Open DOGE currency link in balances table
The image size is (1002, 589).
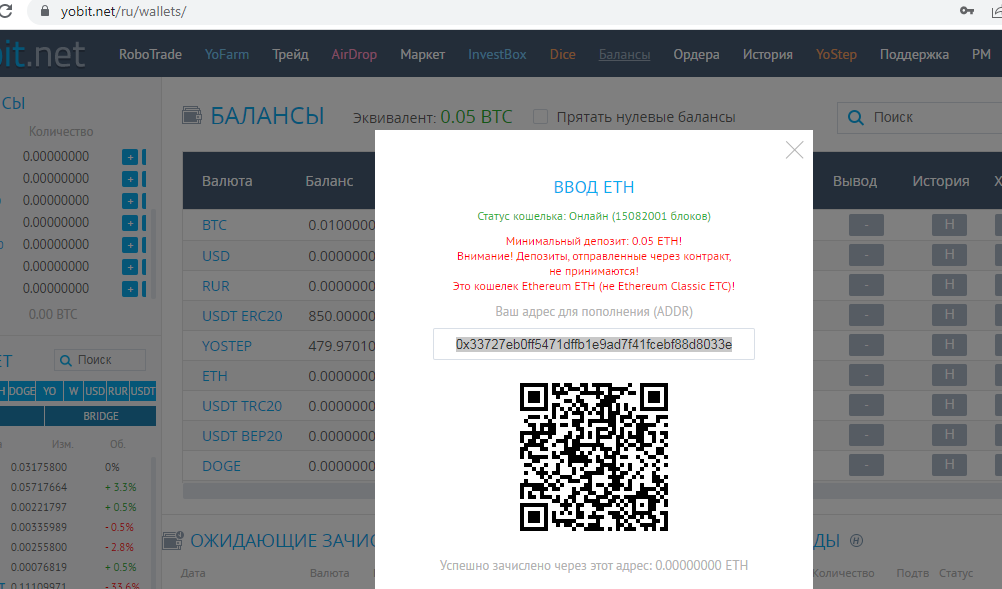pos(221,466)
